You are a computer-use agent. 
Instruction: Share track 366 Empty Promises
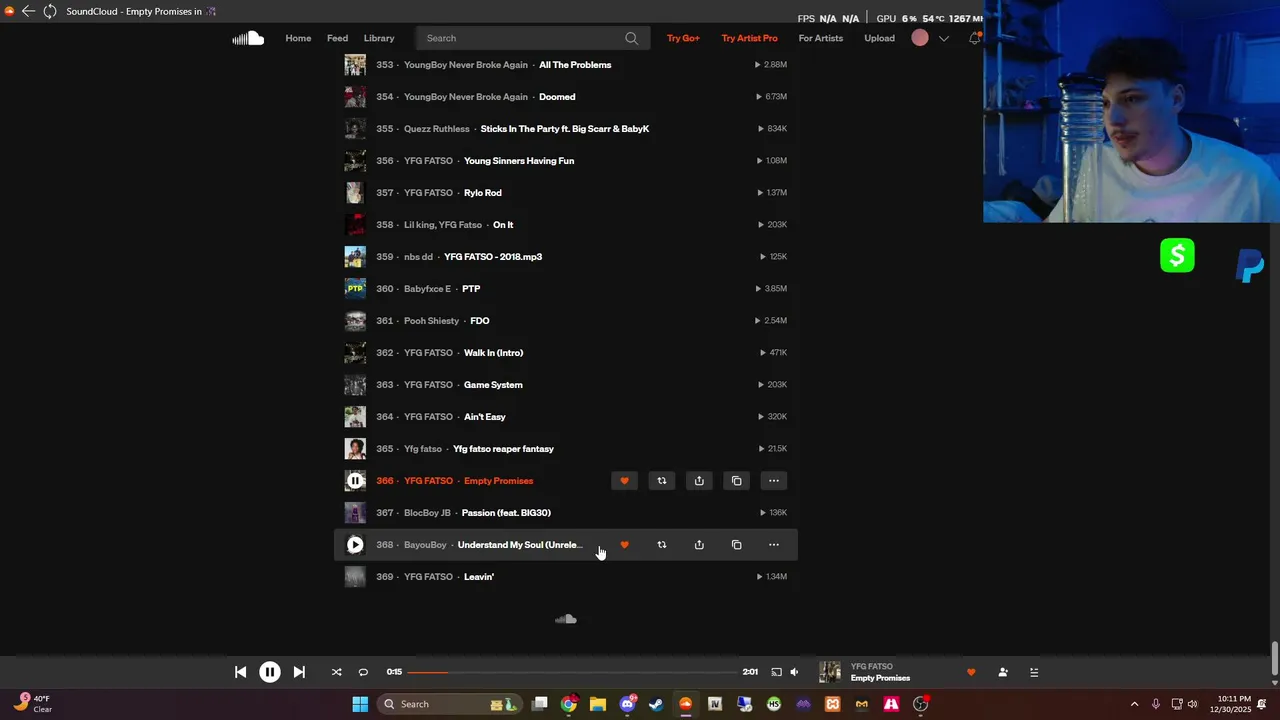699,481
